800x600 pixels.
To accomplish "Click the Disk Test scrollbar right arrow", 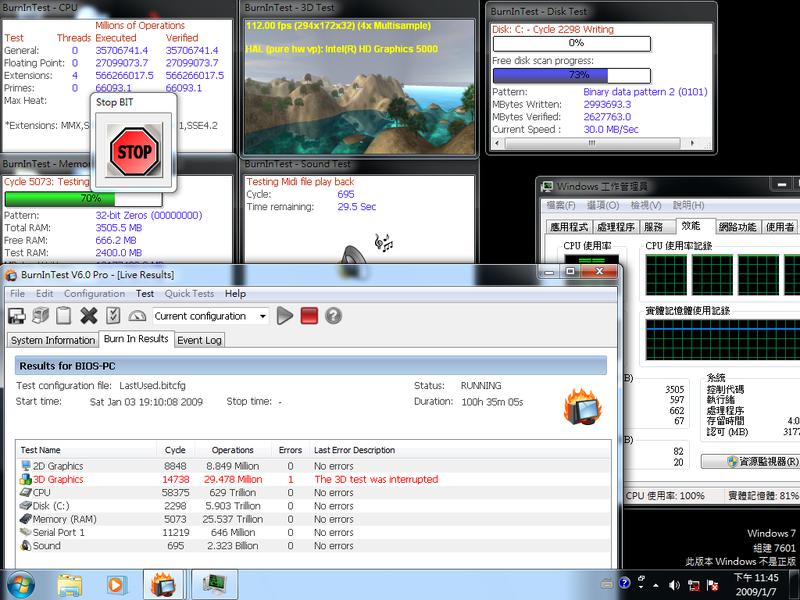I will (x=692, y=143).
